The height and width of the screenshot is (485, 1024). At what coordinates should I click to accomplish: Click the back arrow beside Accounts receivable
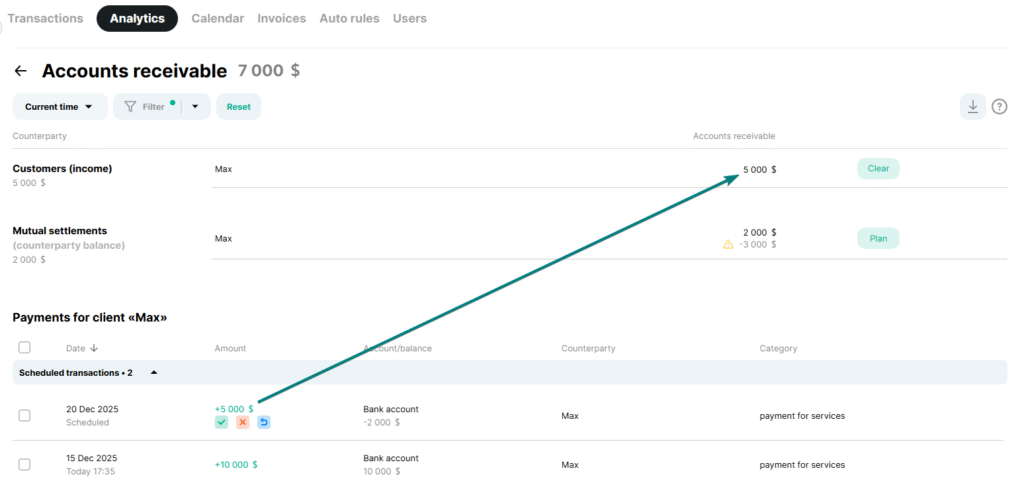click(21, 72)
